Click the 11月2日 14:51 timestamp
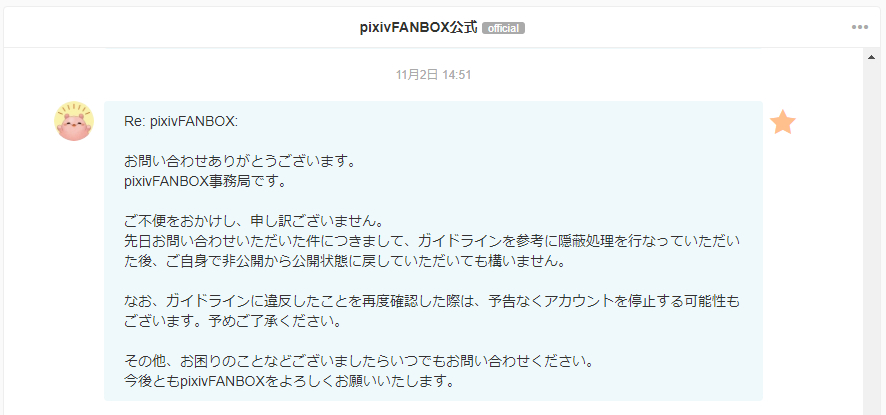The image size is (886, 415). click(x=433, y=75)
